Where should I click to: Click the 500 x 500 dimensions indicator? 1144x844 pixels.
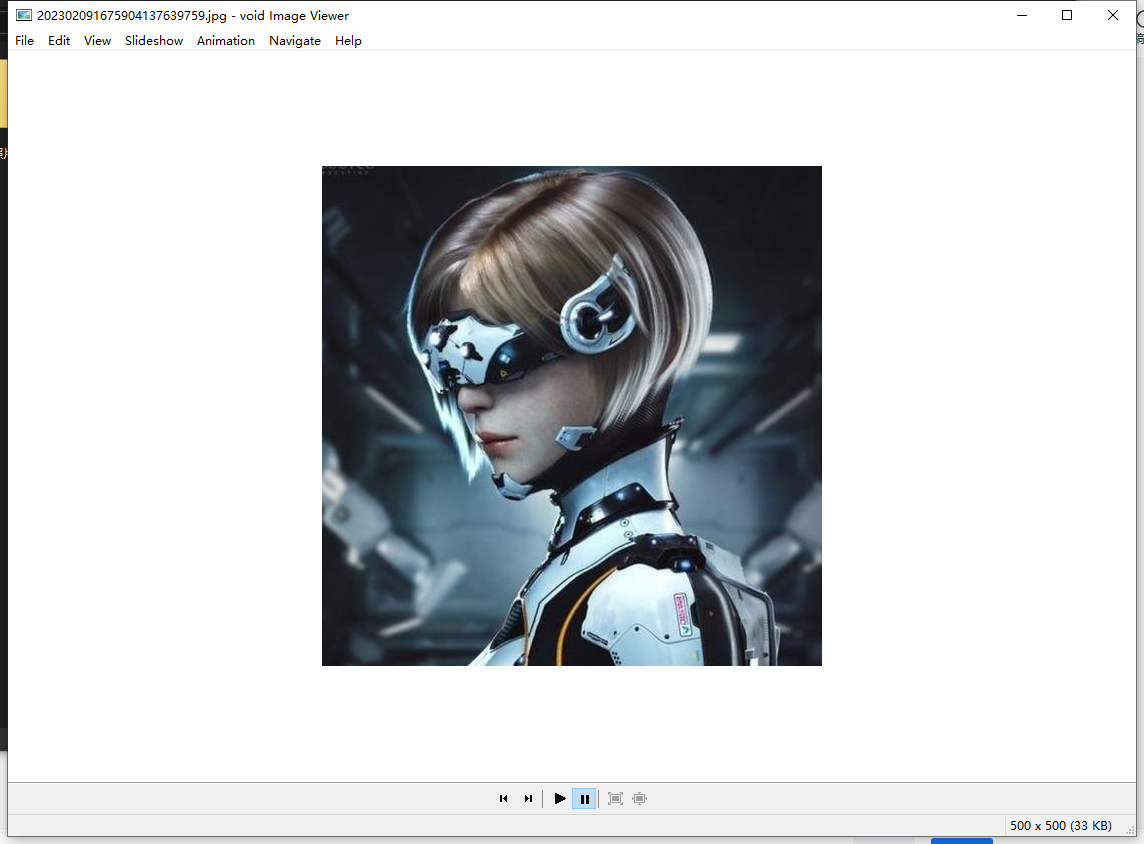coord(1038,825)
